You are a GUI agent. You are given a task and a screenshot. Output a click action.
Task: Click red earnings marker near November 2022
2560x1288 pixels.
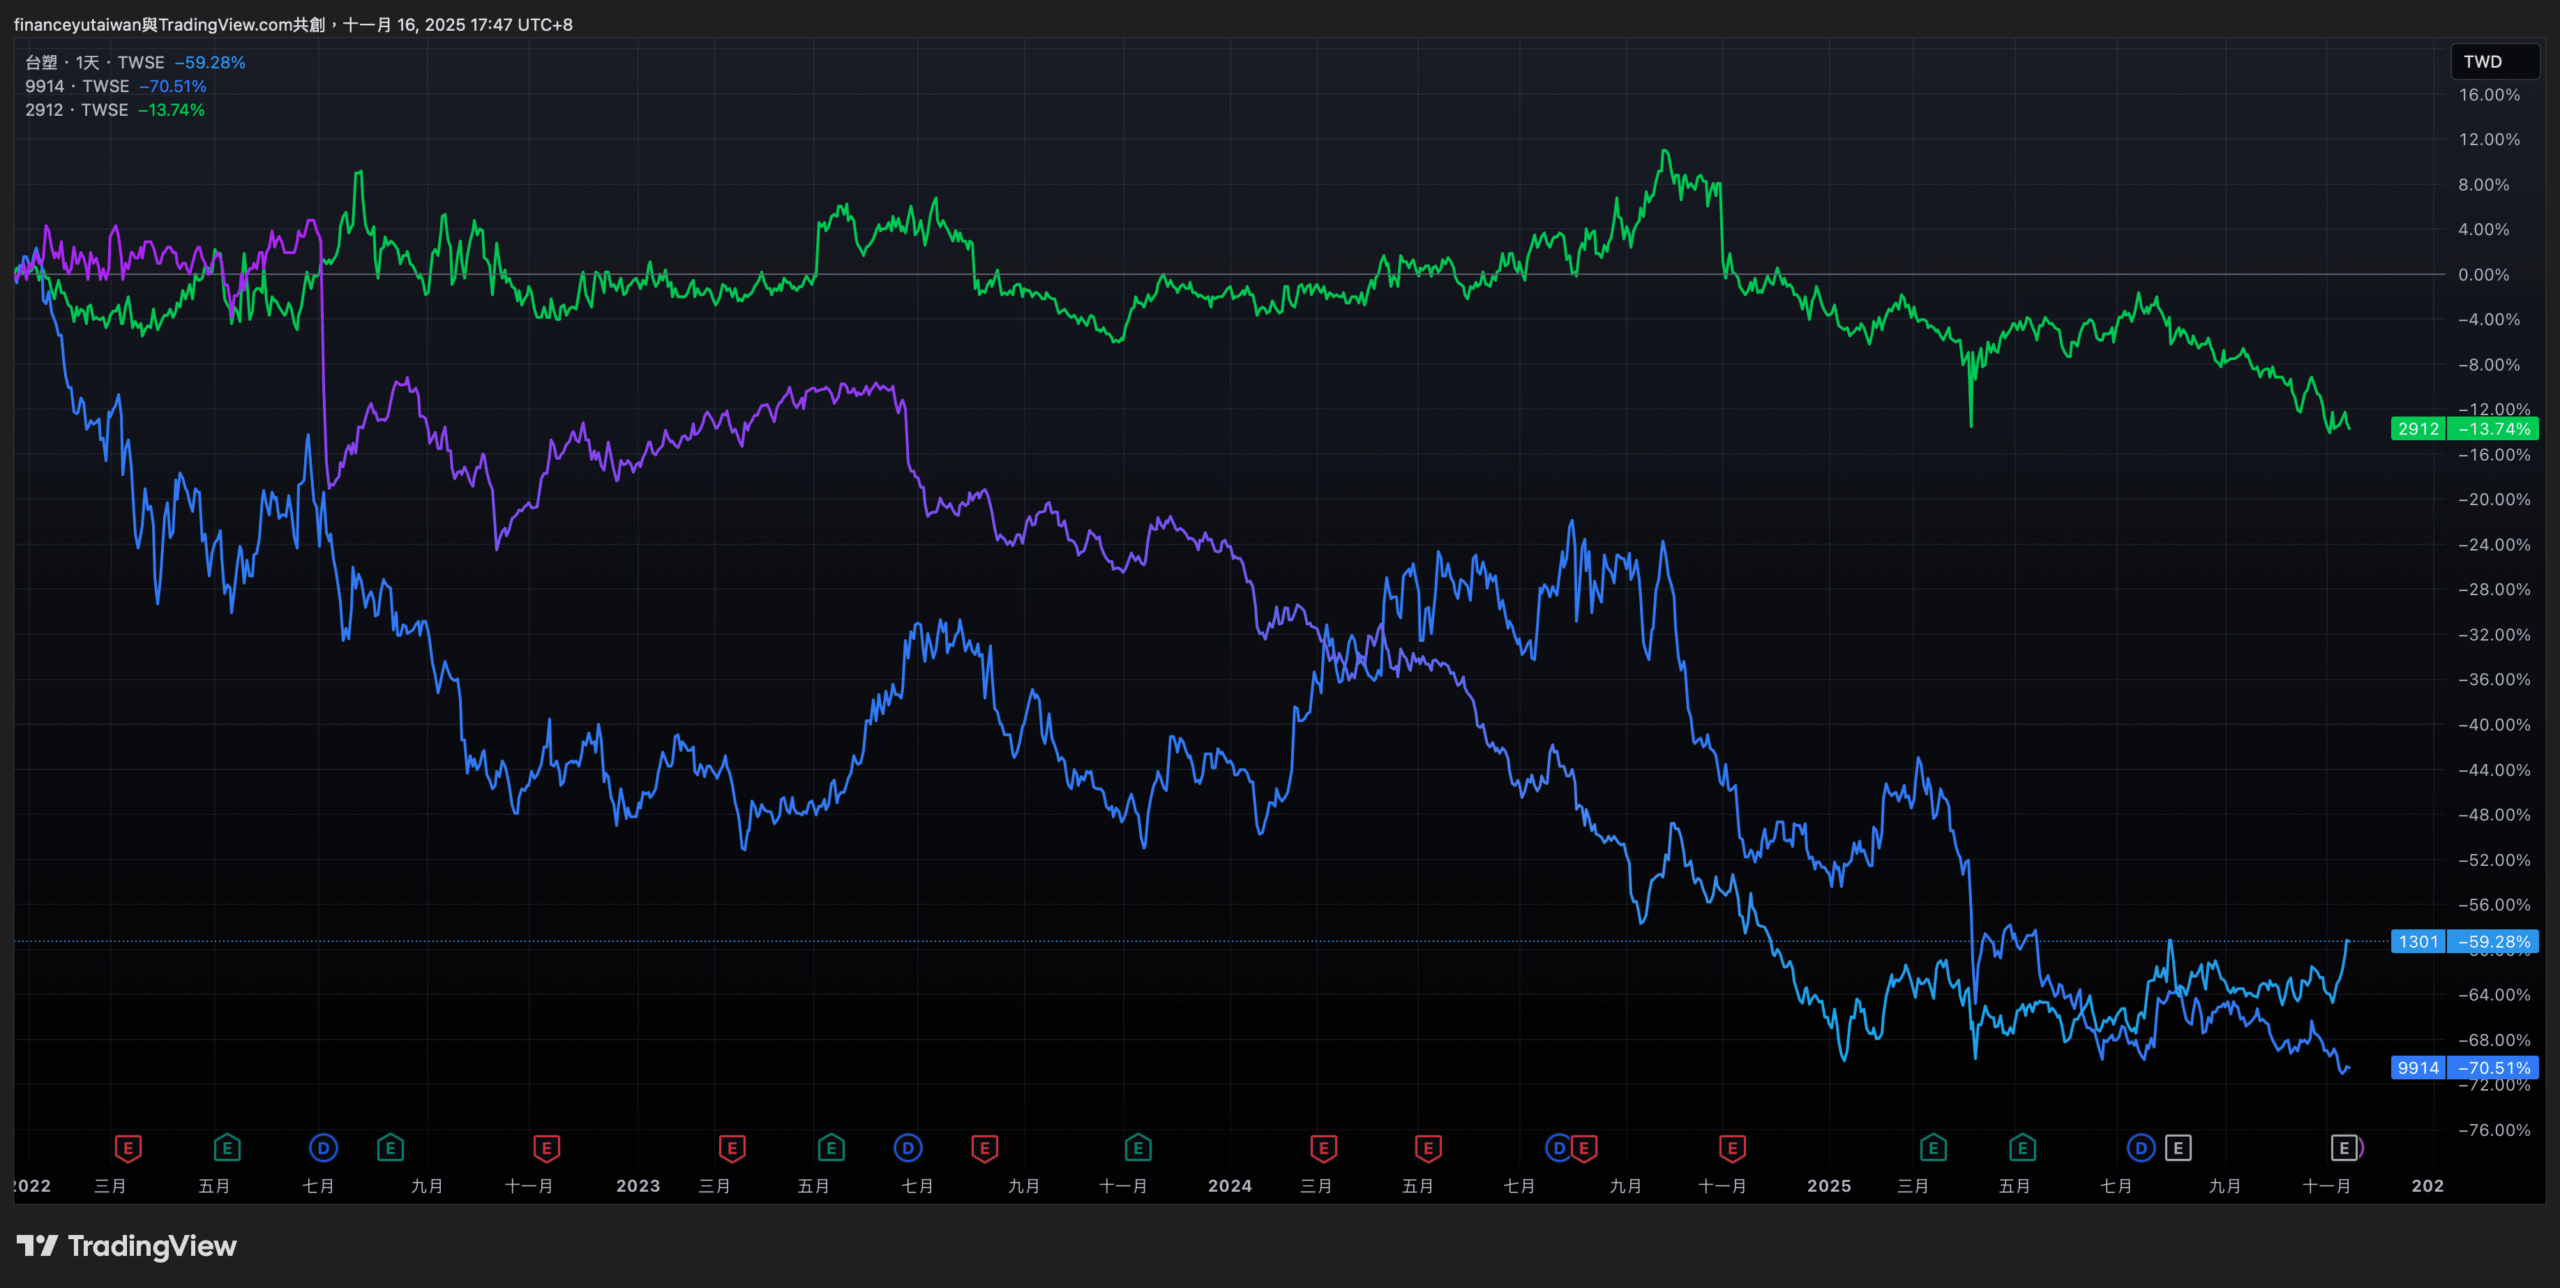pos(546,1148)
